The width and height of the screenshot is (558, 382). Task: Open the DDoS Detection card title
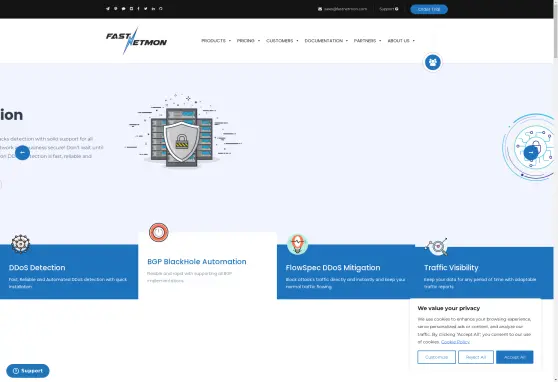click(37, 268)
